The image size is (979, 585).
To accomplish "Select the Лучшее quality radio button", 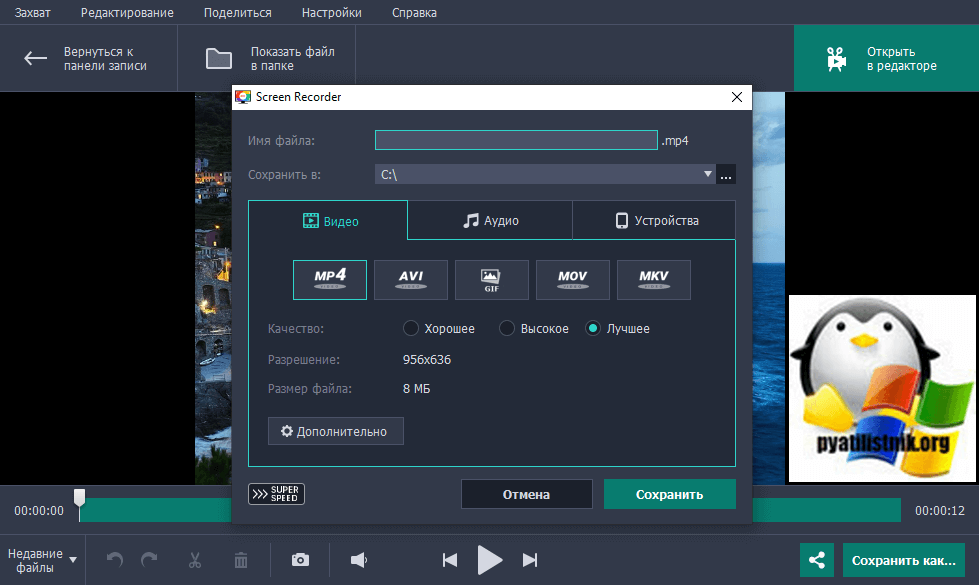I will [593, 328].
